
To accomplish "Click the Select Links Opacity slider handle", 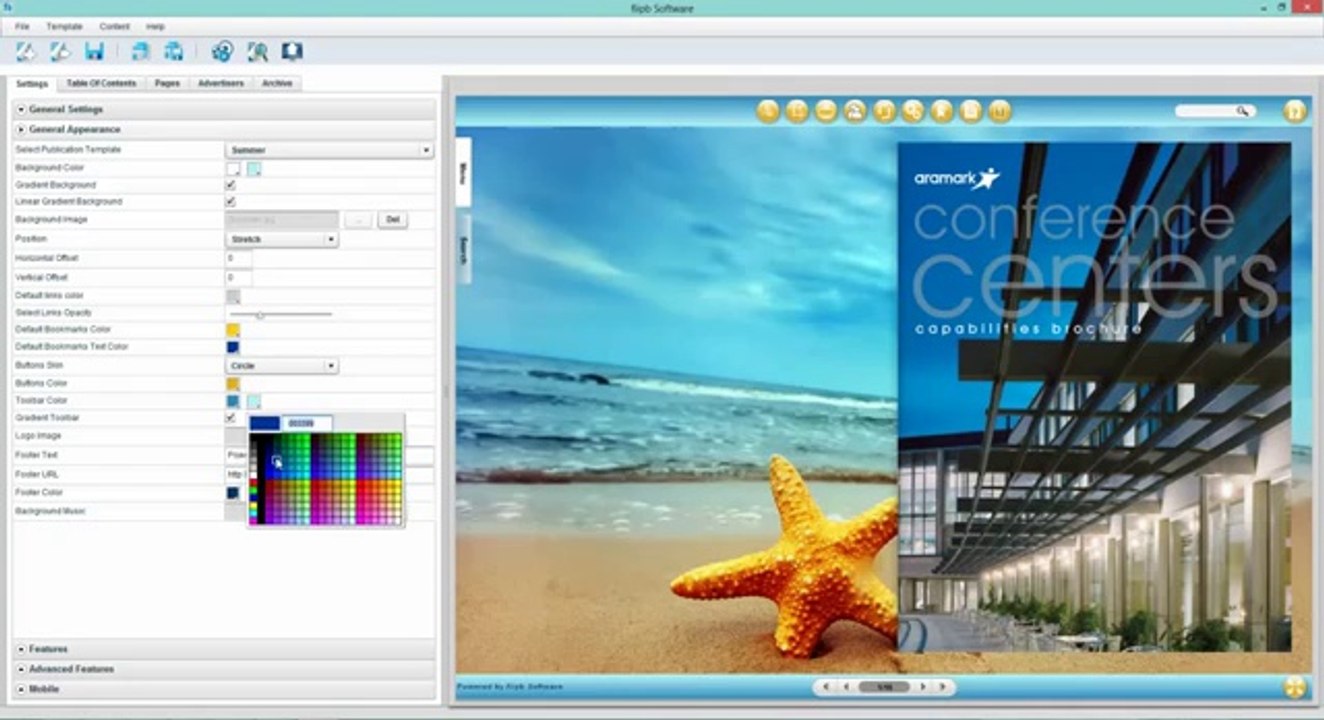I will click(x=260, y=314).
